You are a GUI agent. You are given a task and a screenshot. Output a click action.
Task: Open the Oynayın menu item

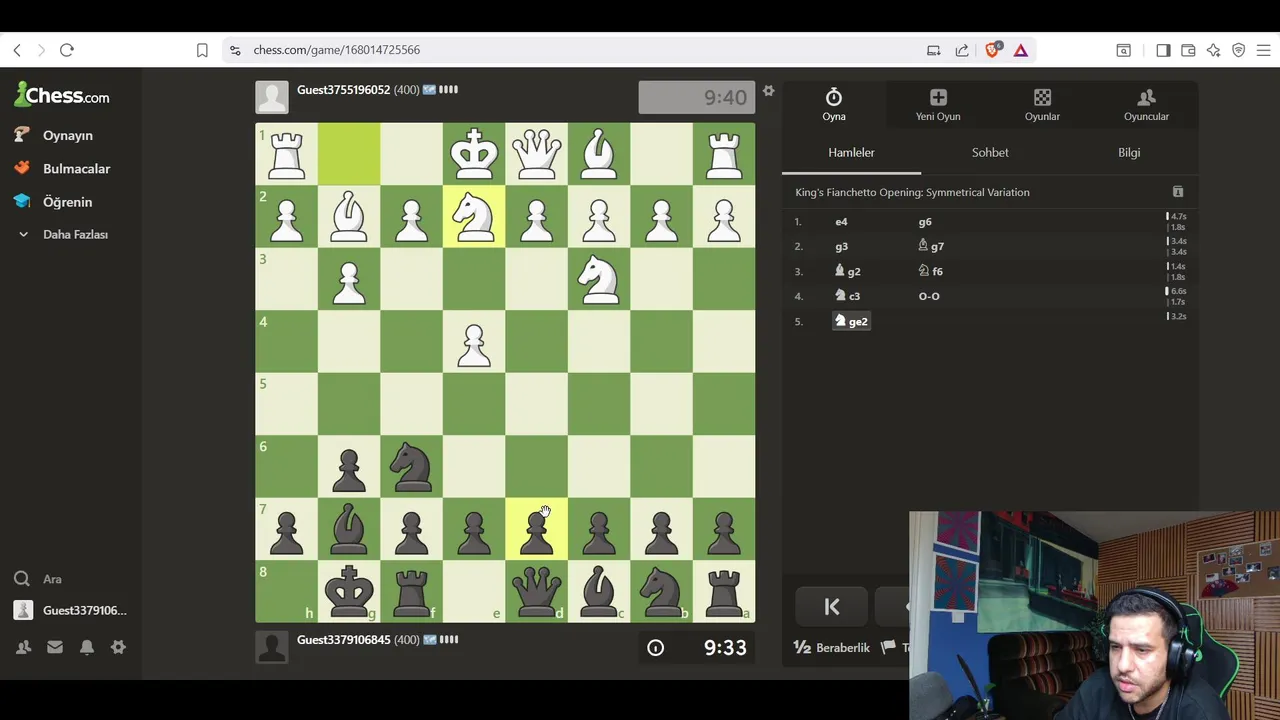click(67, 135)
